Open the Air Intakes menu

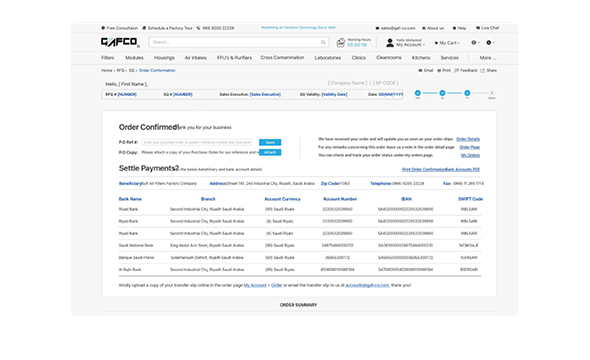[x=196, y=58]
